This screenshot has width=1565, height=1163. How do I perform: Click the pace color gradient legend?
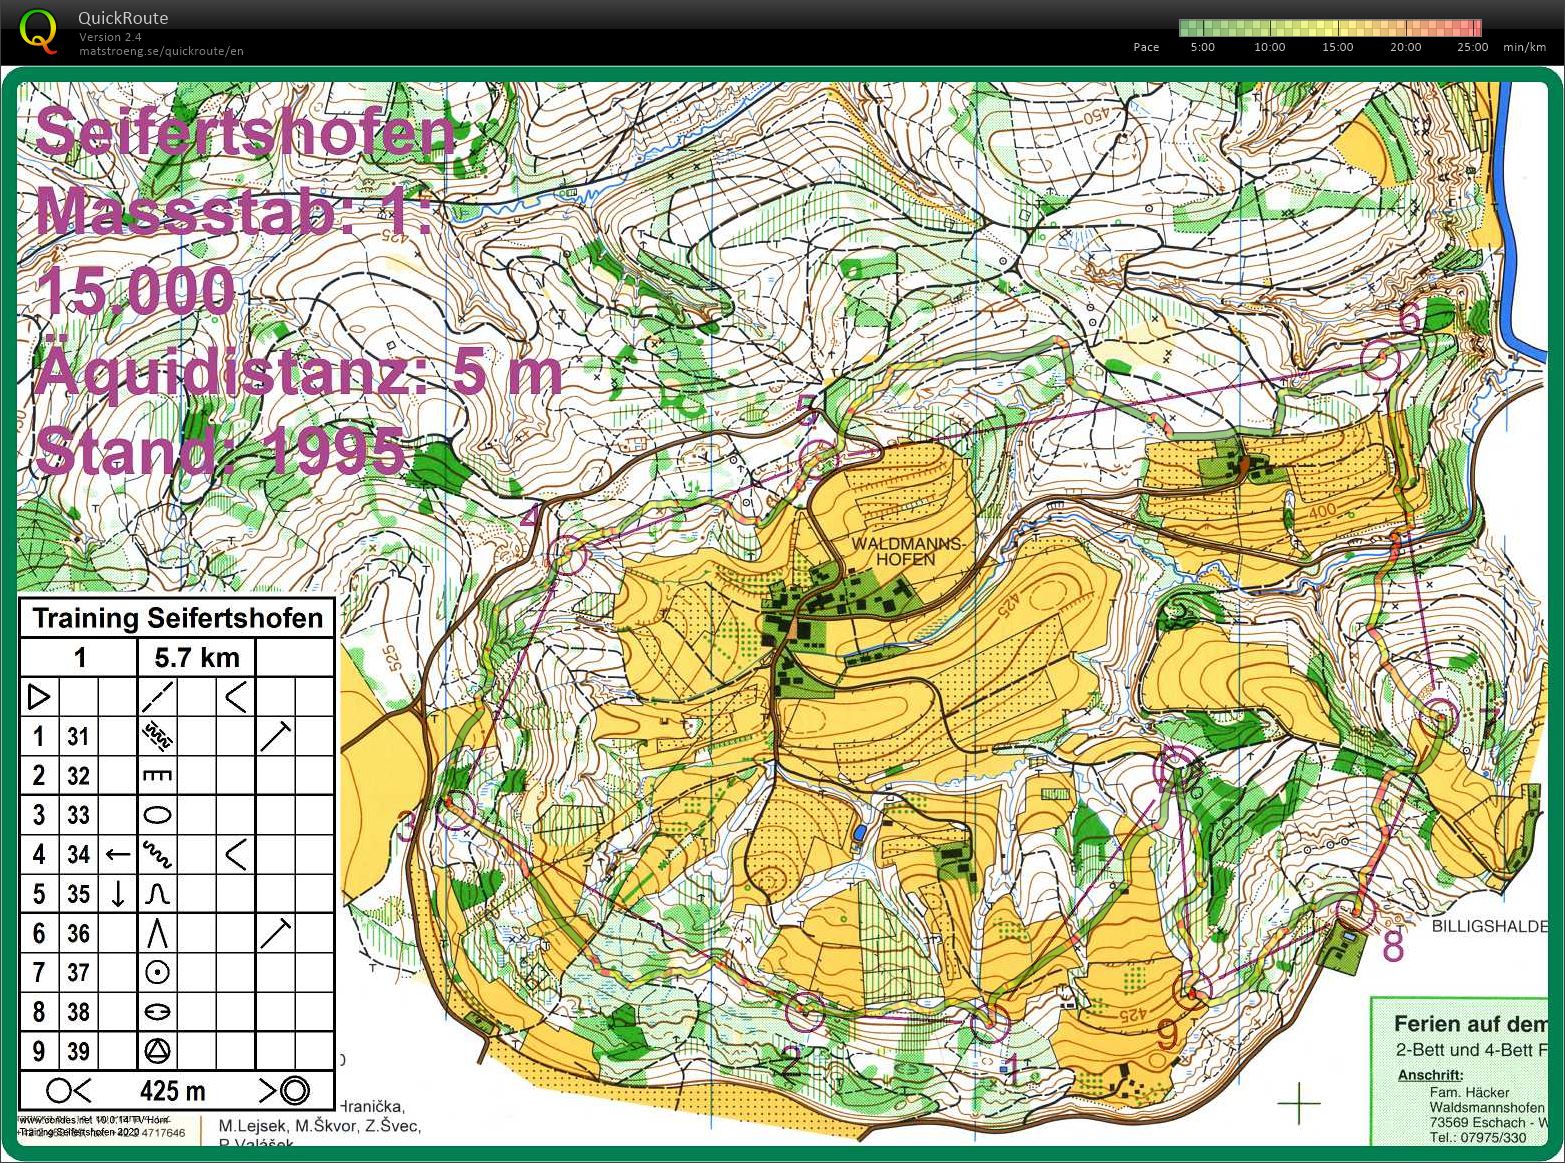[1329, 28]
